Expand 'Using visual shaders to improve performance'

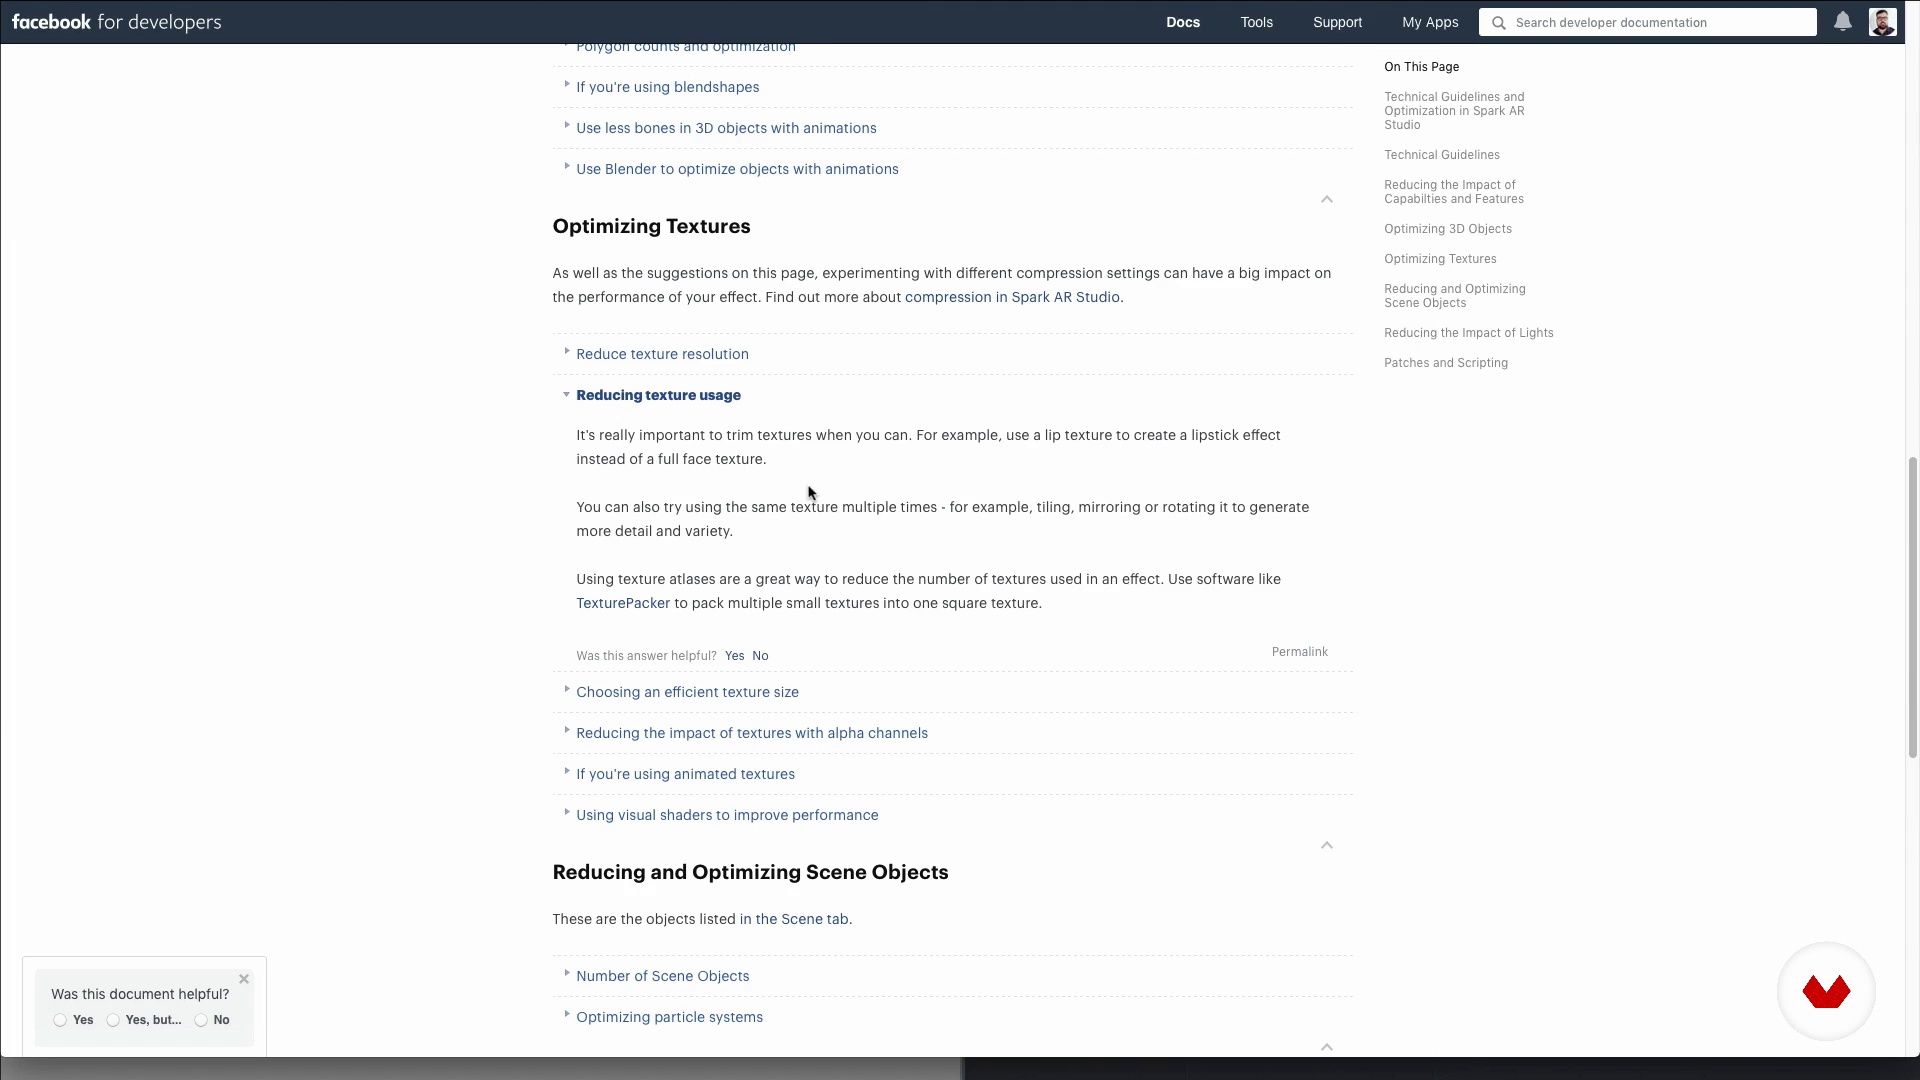(x=727, y=815)
